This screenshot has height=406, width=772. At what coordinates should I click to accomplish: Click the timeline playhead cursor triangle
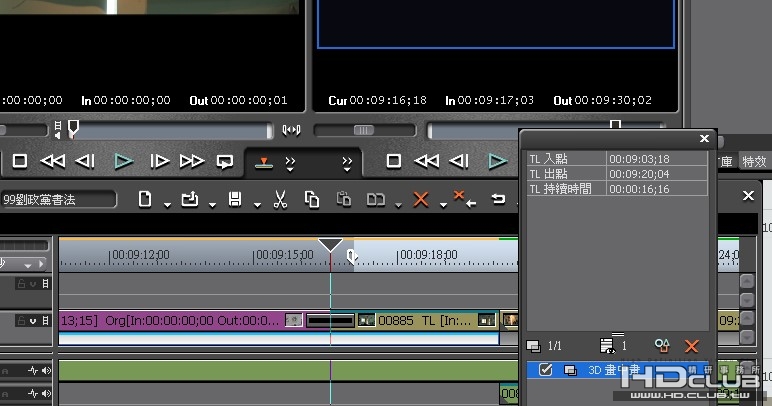coord(330,245)
